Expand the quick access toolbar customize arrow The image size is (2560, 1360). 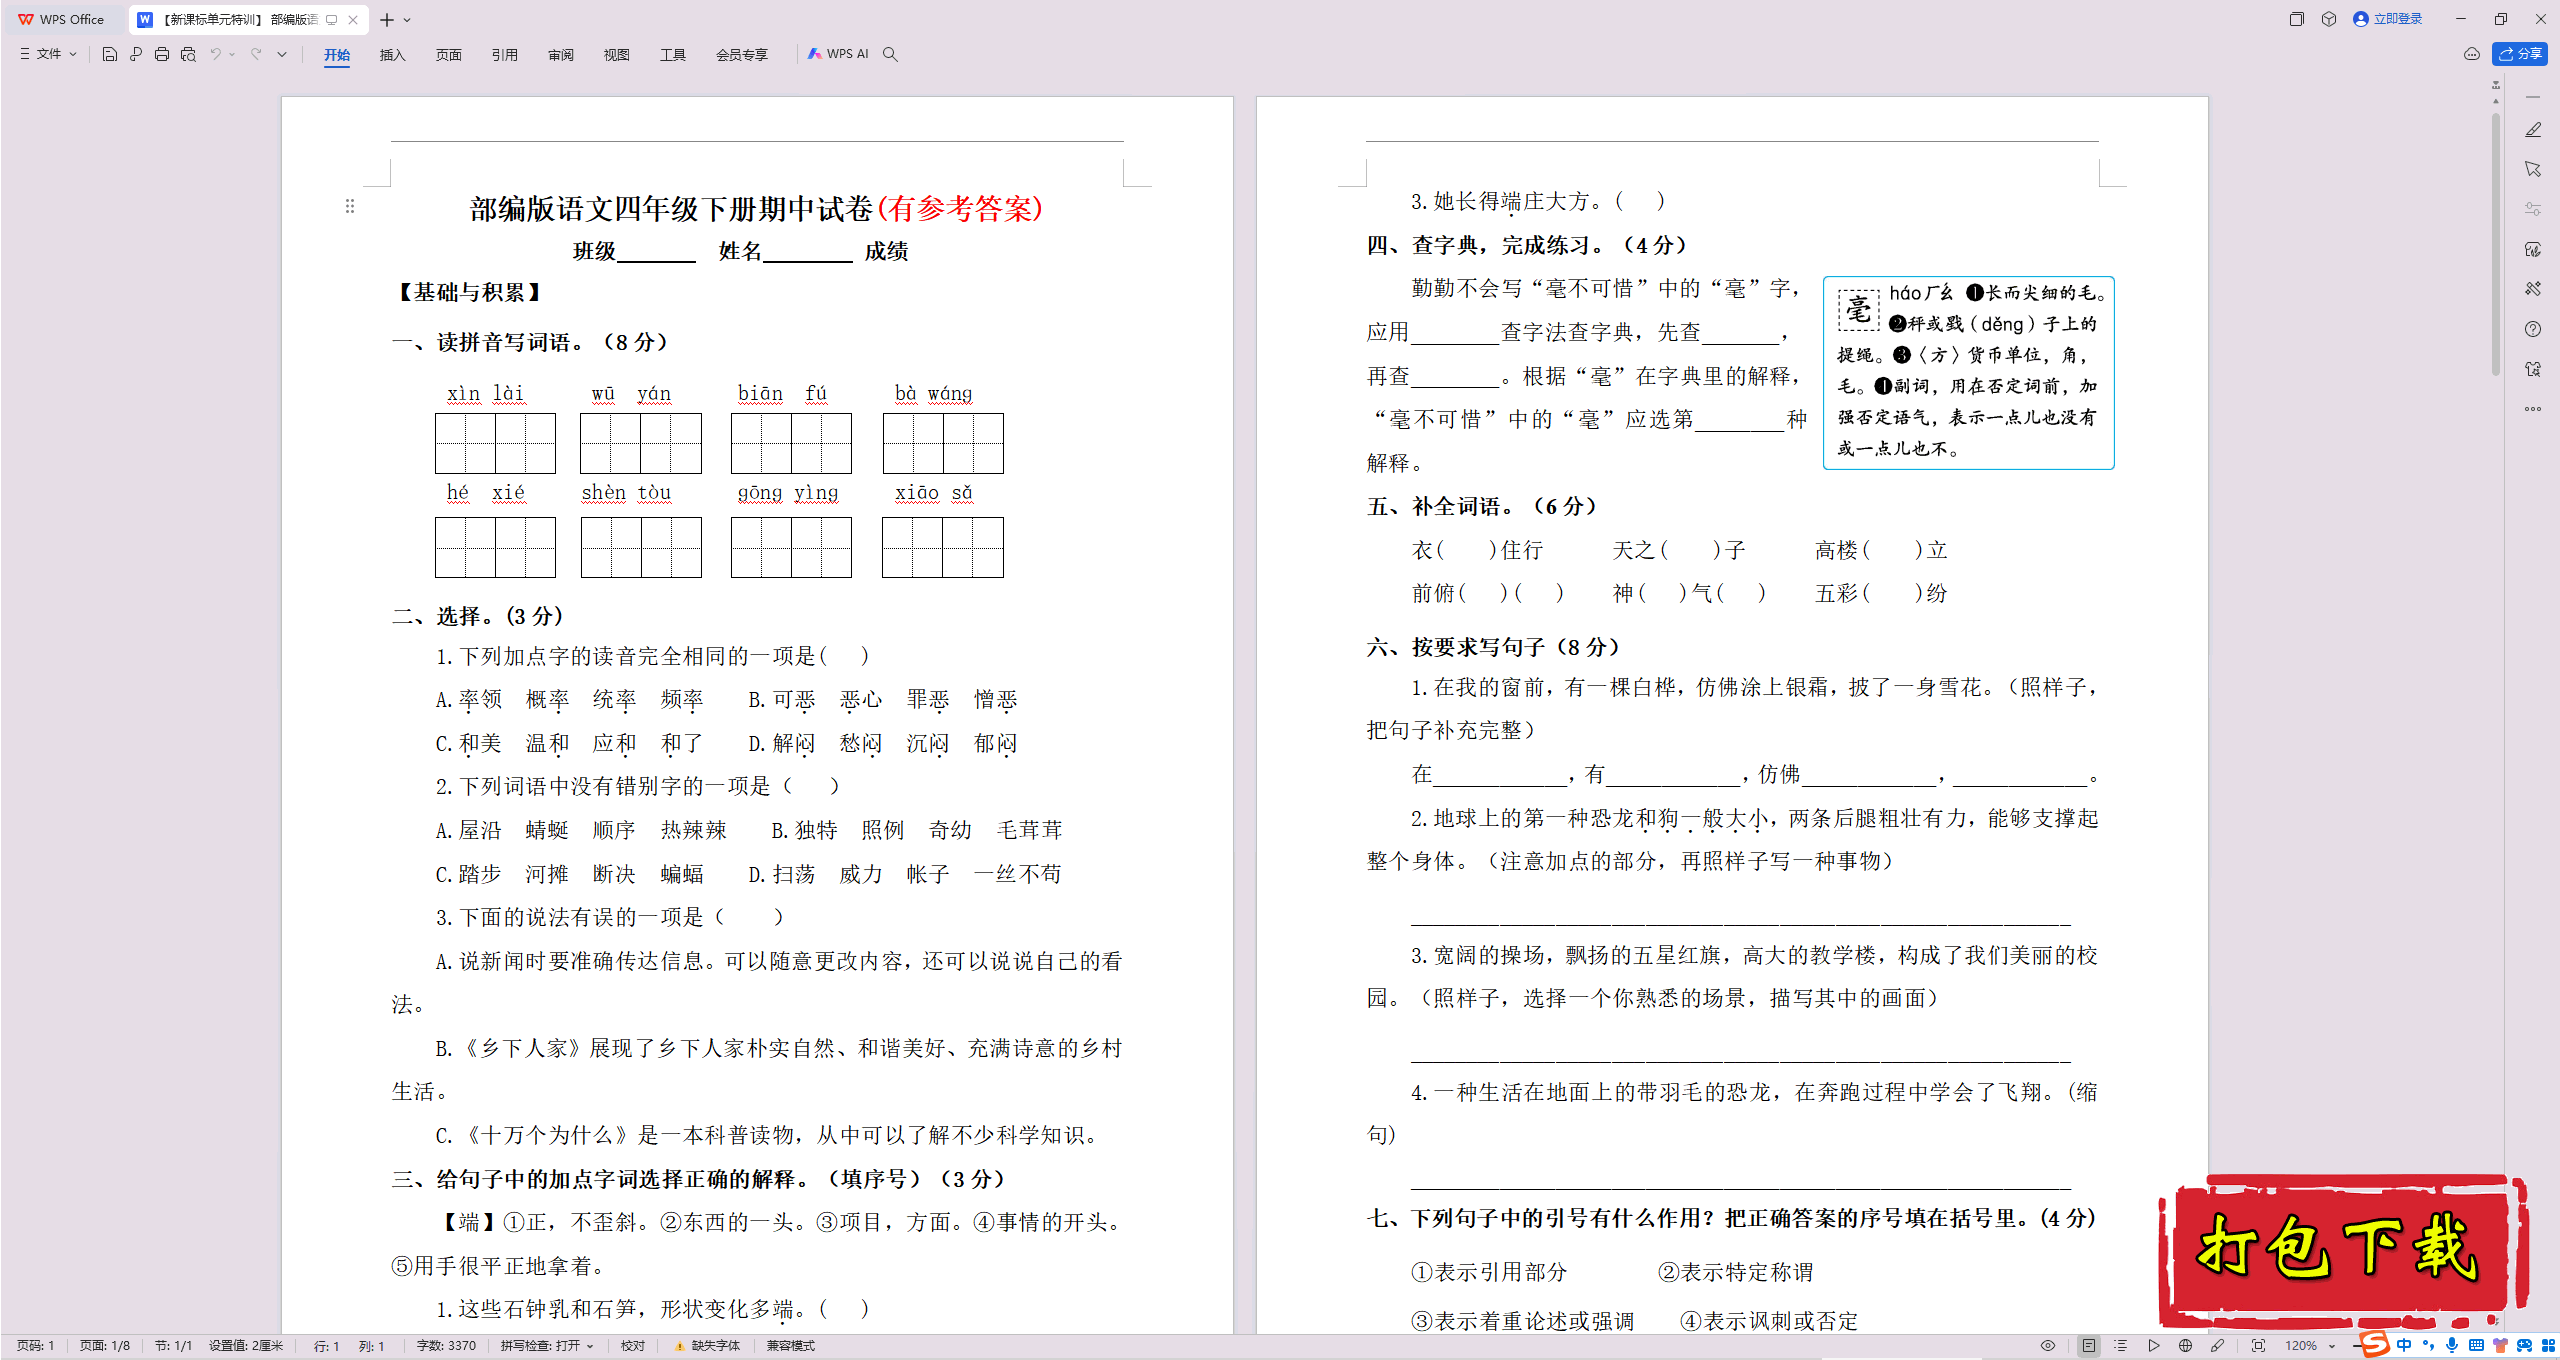point(283,54)
